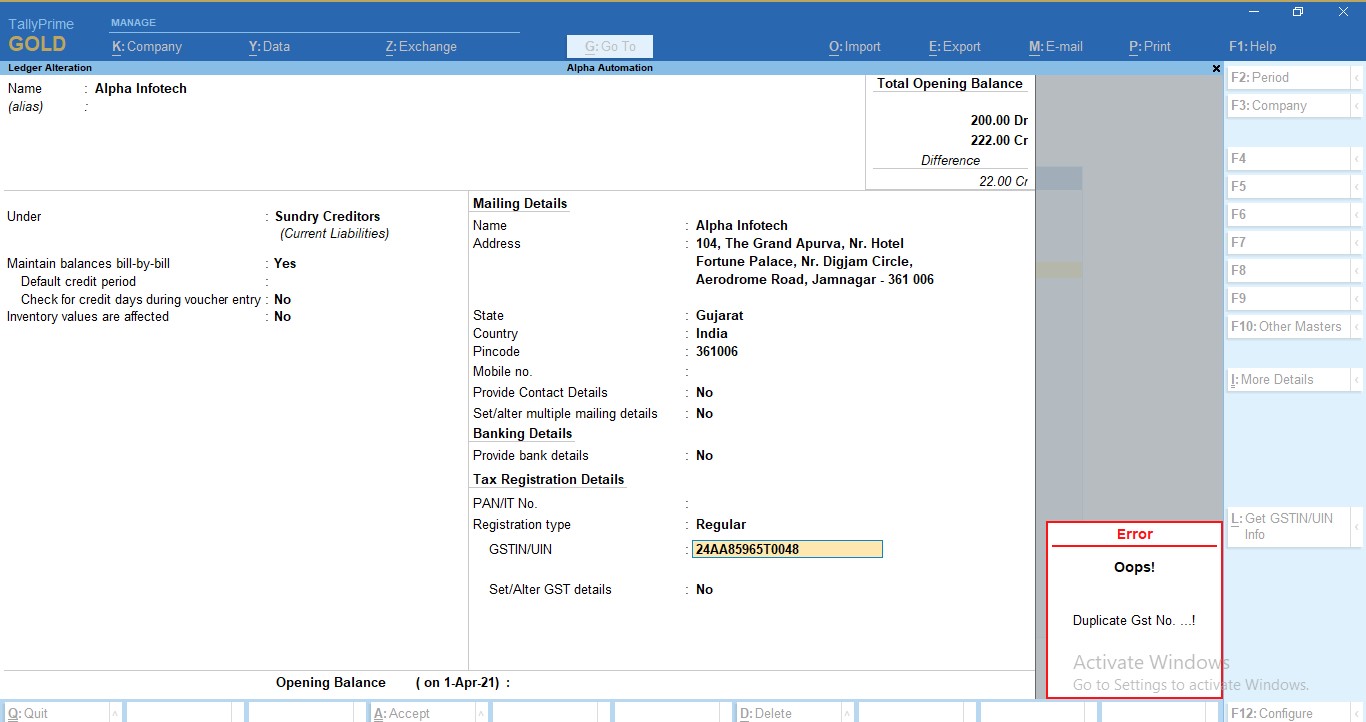Screen dimensions: 1366x722
Task: Click E: Export in the top bar
Action: tap(954, 46)
